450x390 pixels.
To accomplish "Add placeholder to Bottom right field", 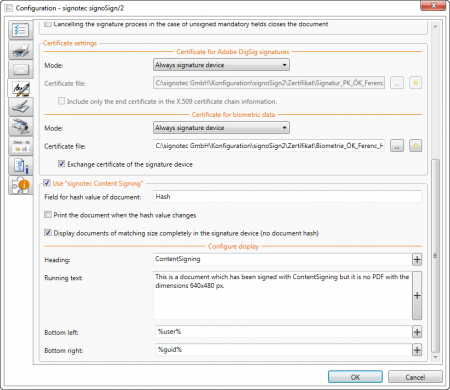I will (417, 350).
